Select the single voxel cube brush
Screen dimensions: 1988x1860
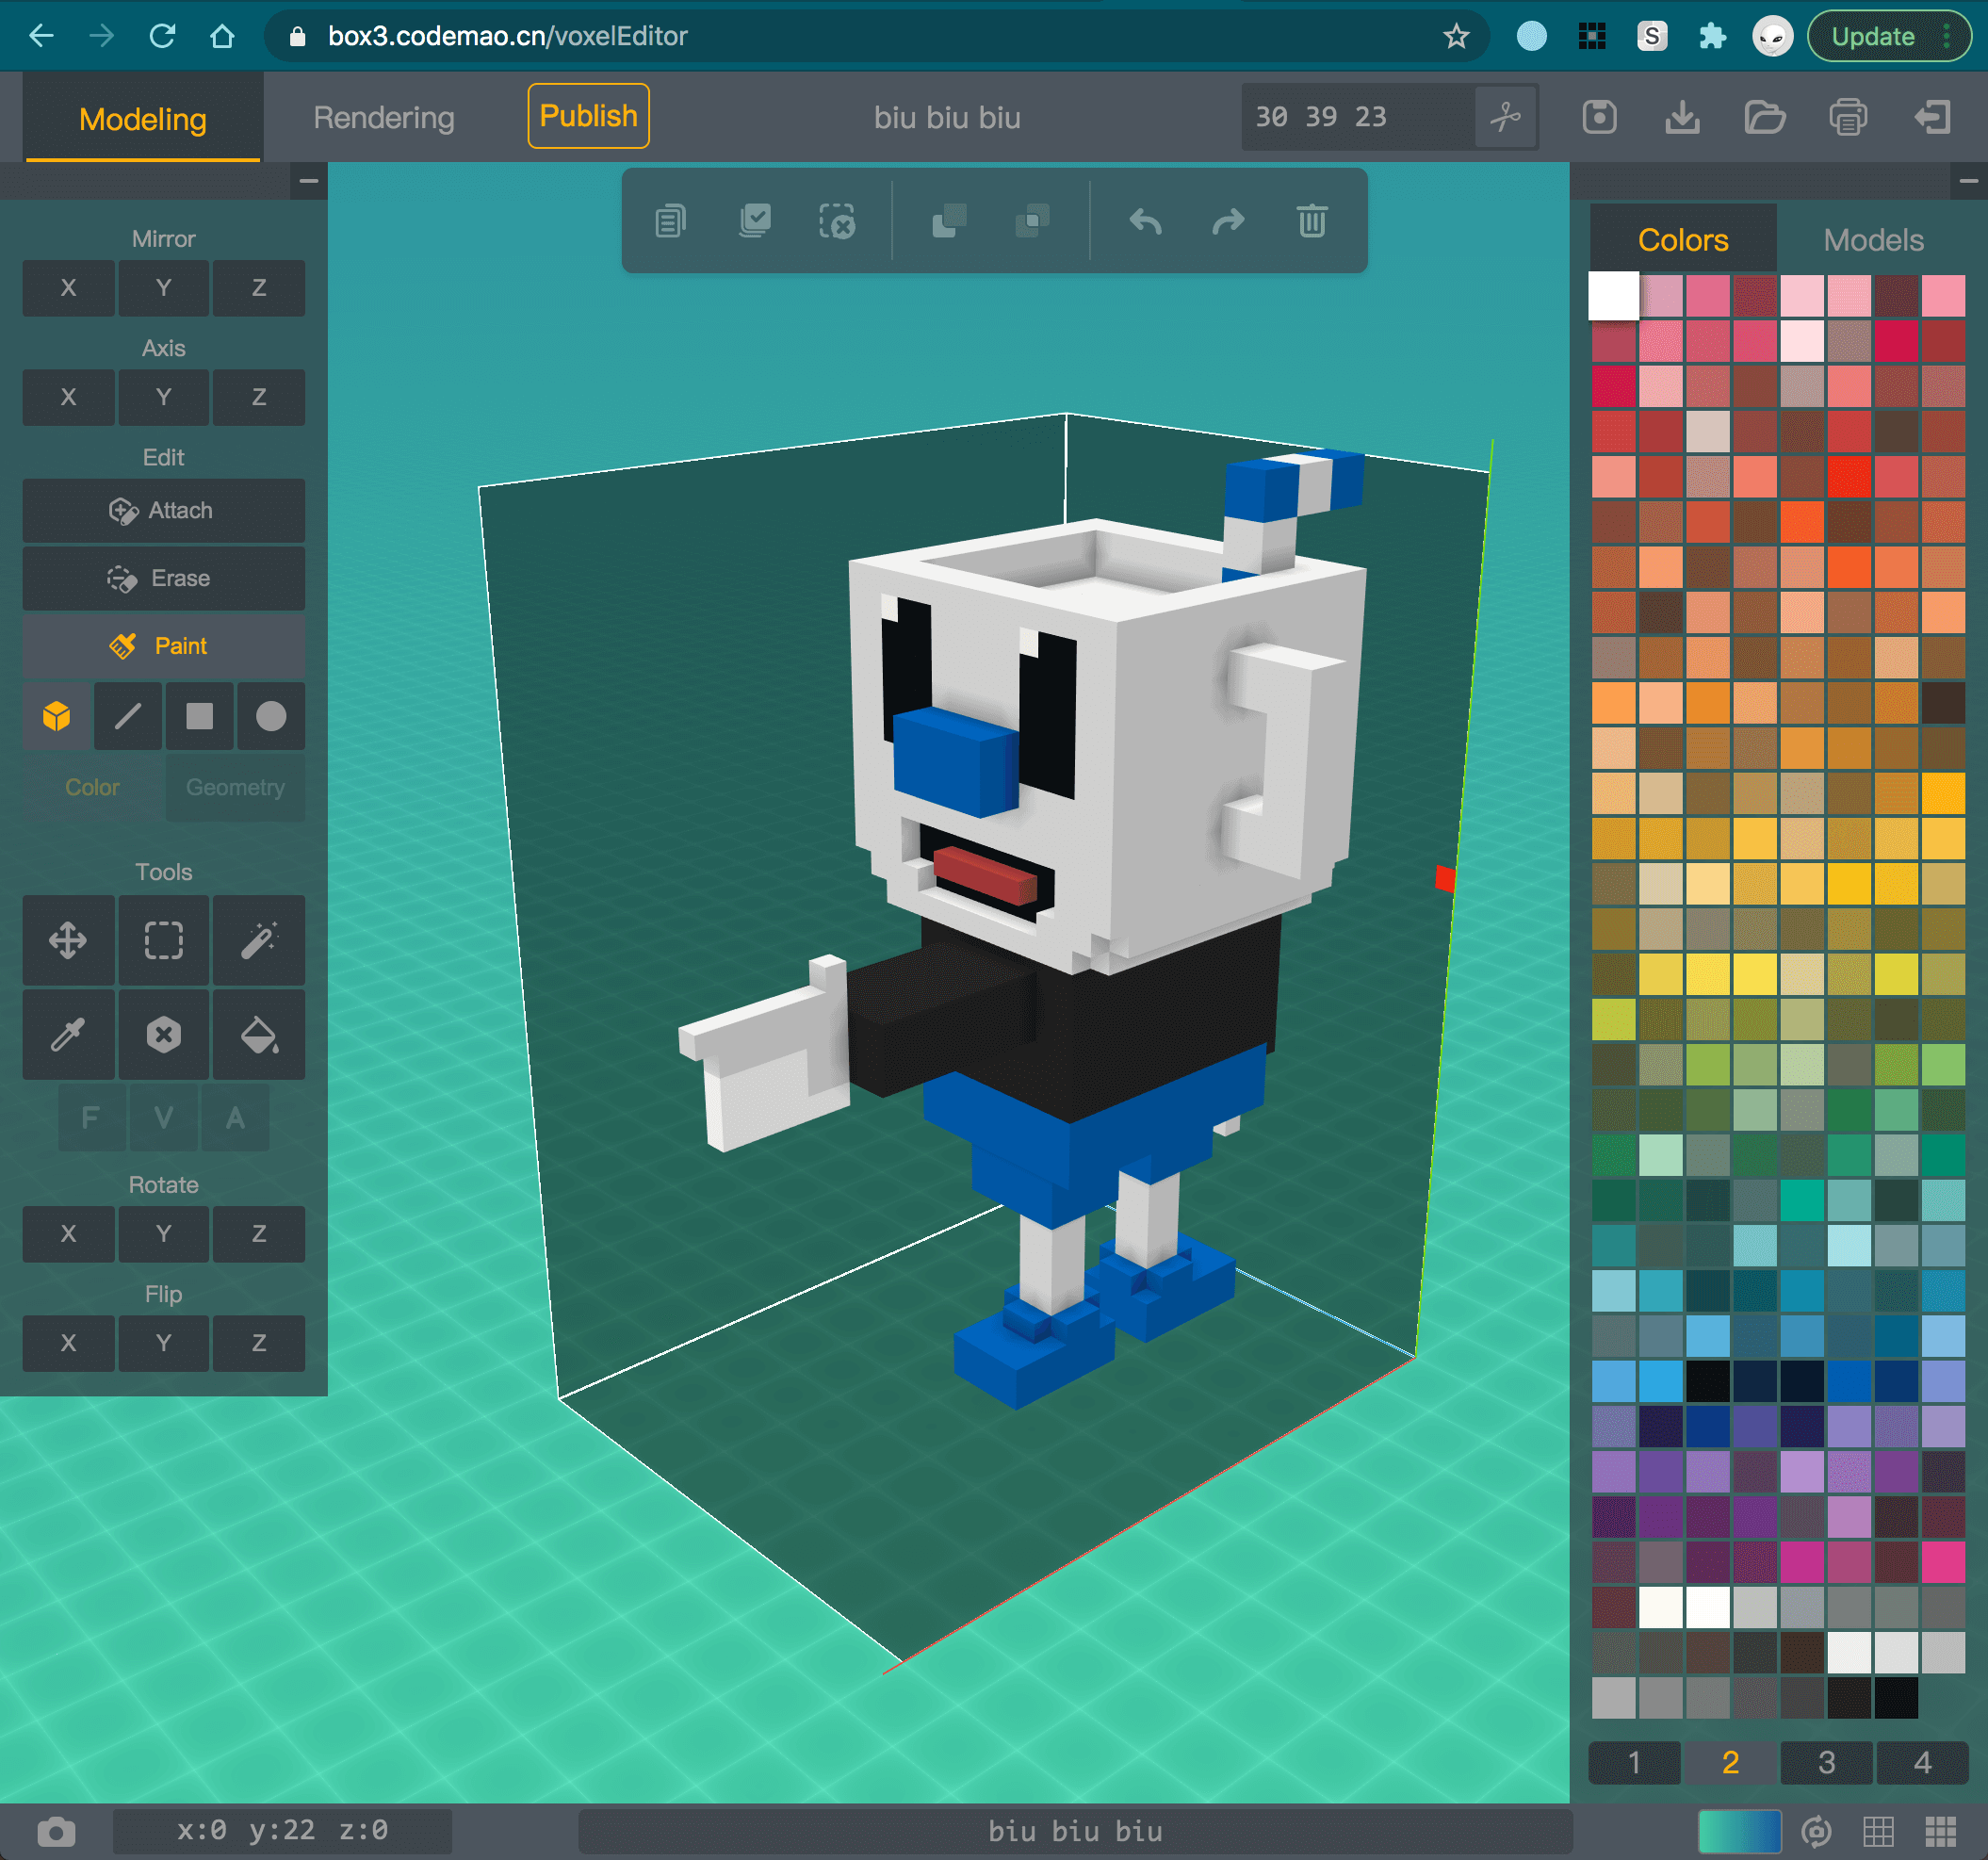coord(57,716)
